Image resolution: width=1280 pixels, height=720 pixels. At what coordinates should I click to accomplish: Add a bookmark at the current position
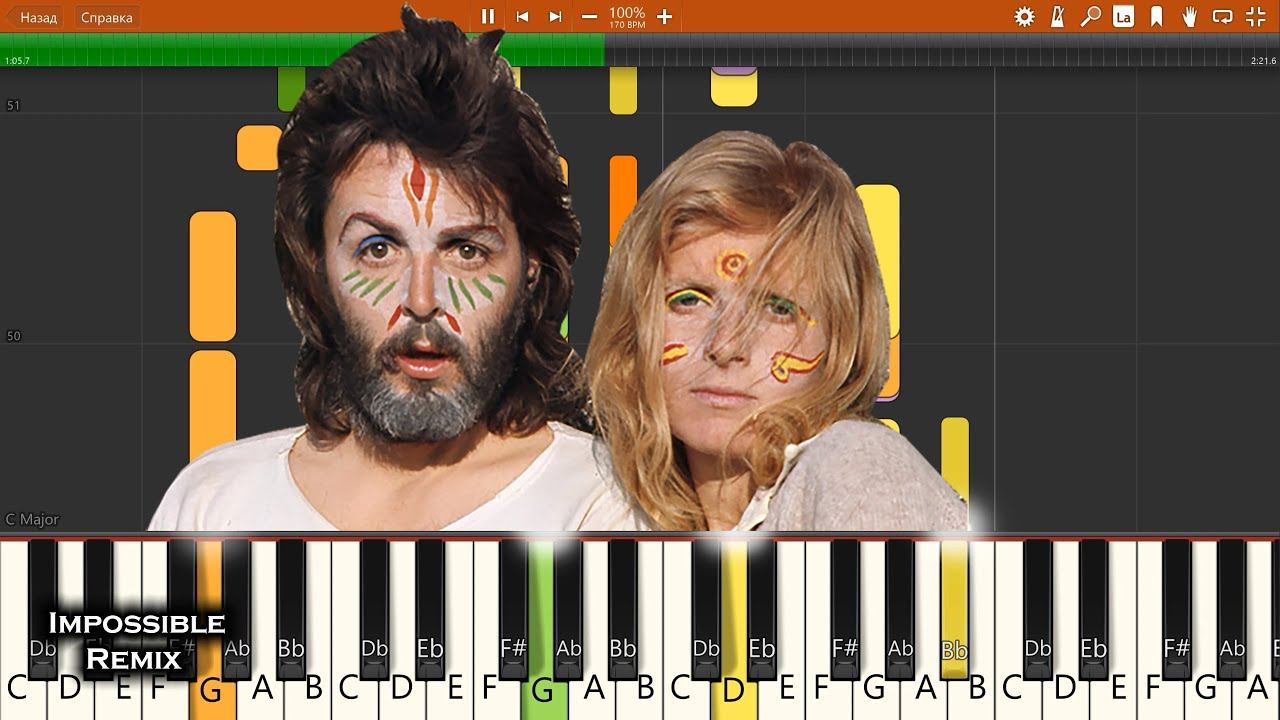[x=1156, y=16]
